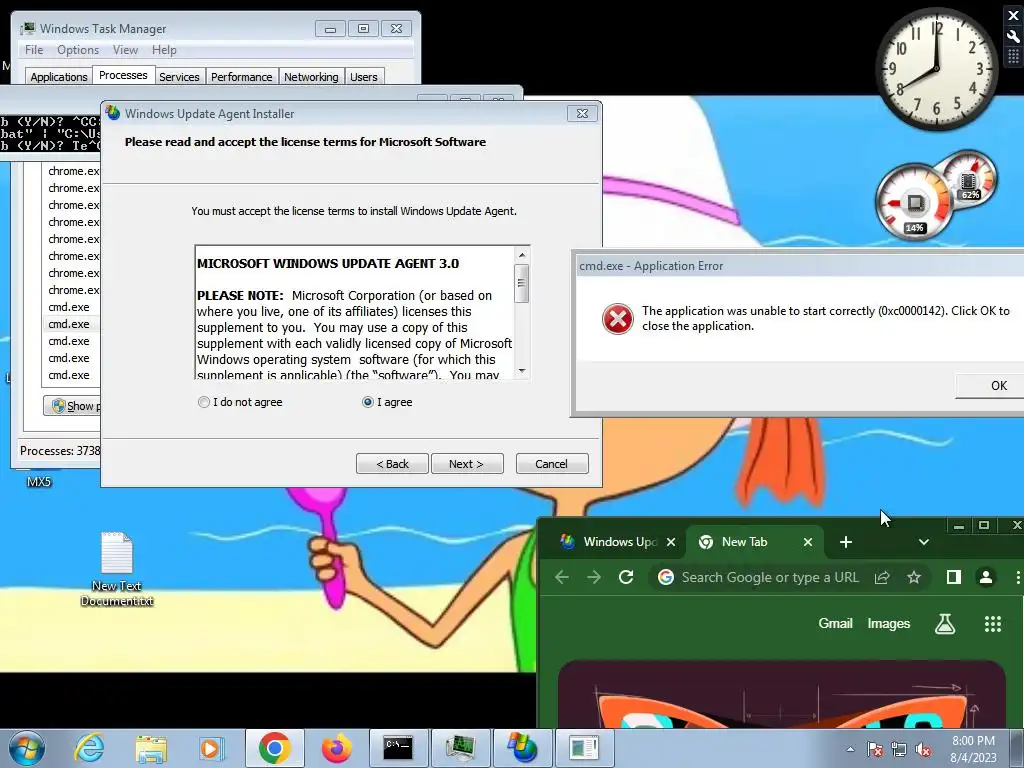Viewport: 1024px width, 768px height.
Task: Click the Chrome three-dot menu
Action: (1017, 577)
